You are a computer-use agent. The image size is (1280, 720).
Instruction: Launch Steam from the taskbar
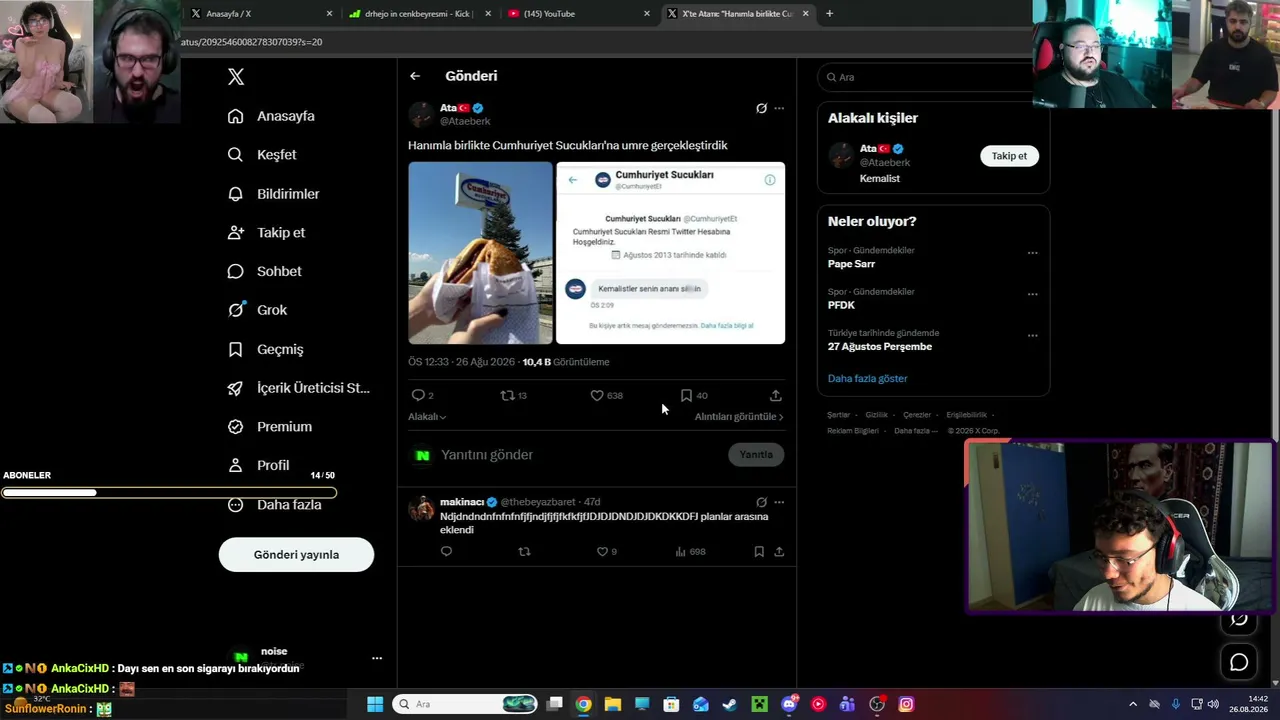click(x=730, y=704)
